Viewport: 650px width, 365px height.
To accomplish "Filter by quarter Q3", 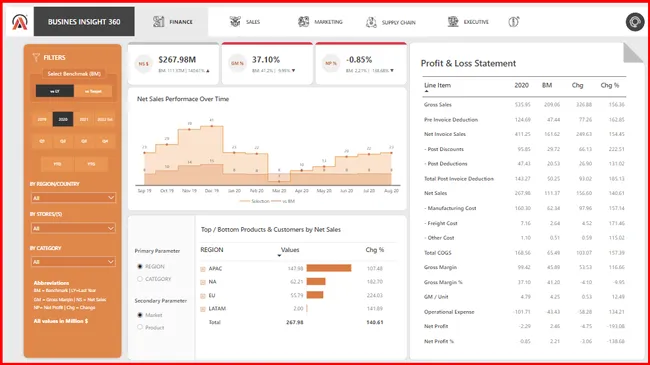I will [84, 141].
